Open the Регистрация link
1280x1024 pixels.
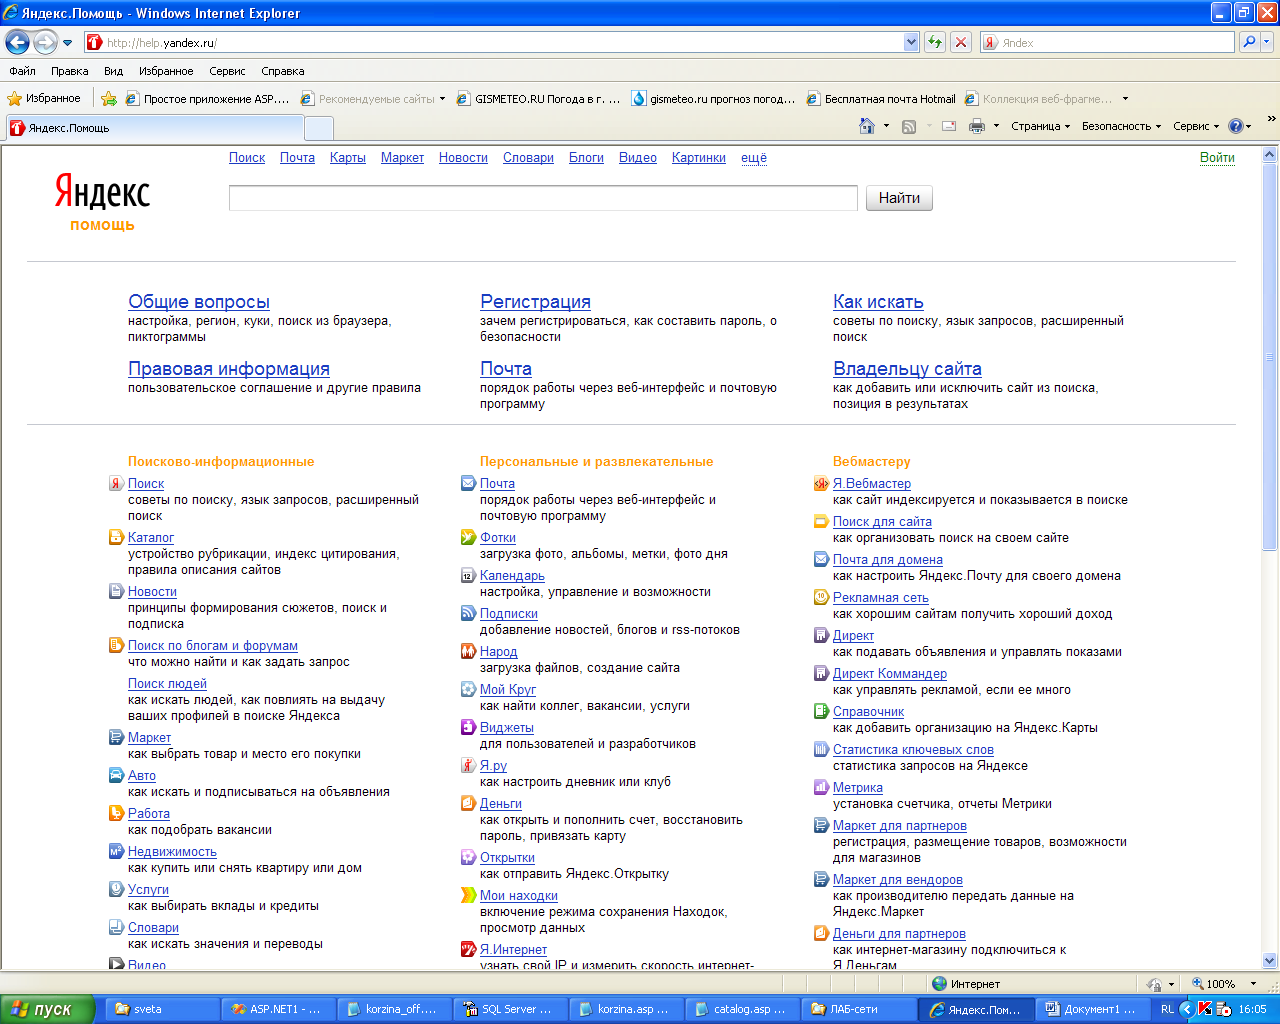point(535,301)
